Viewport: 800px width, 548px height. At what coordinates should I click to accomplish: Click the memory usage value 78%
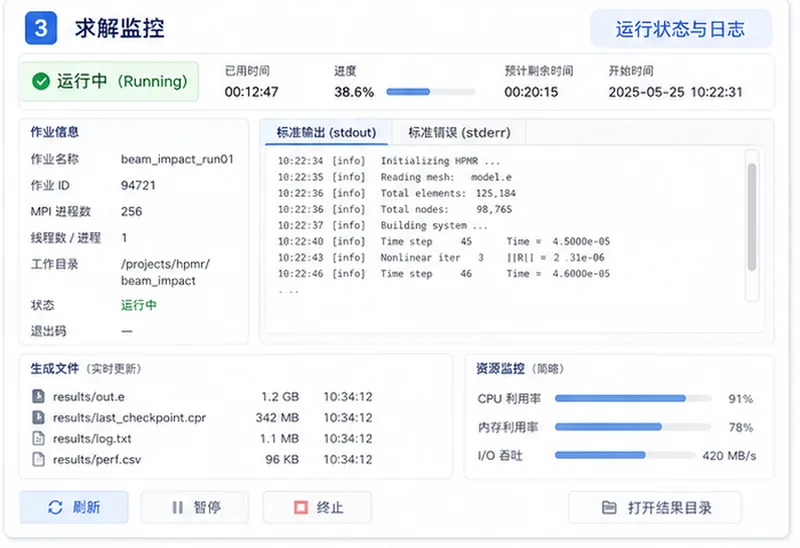[x=741, y=428]
